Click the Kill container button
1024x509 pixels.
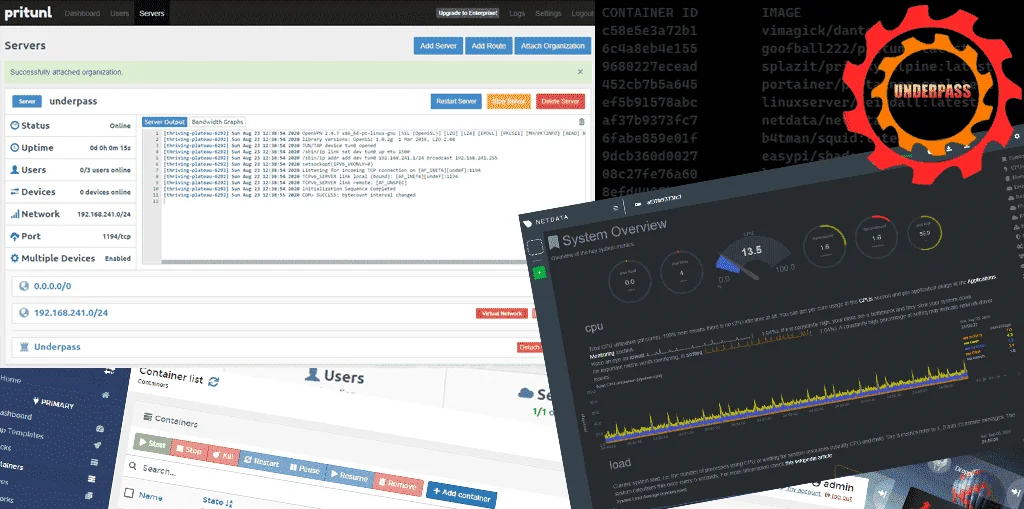point(223,456)
